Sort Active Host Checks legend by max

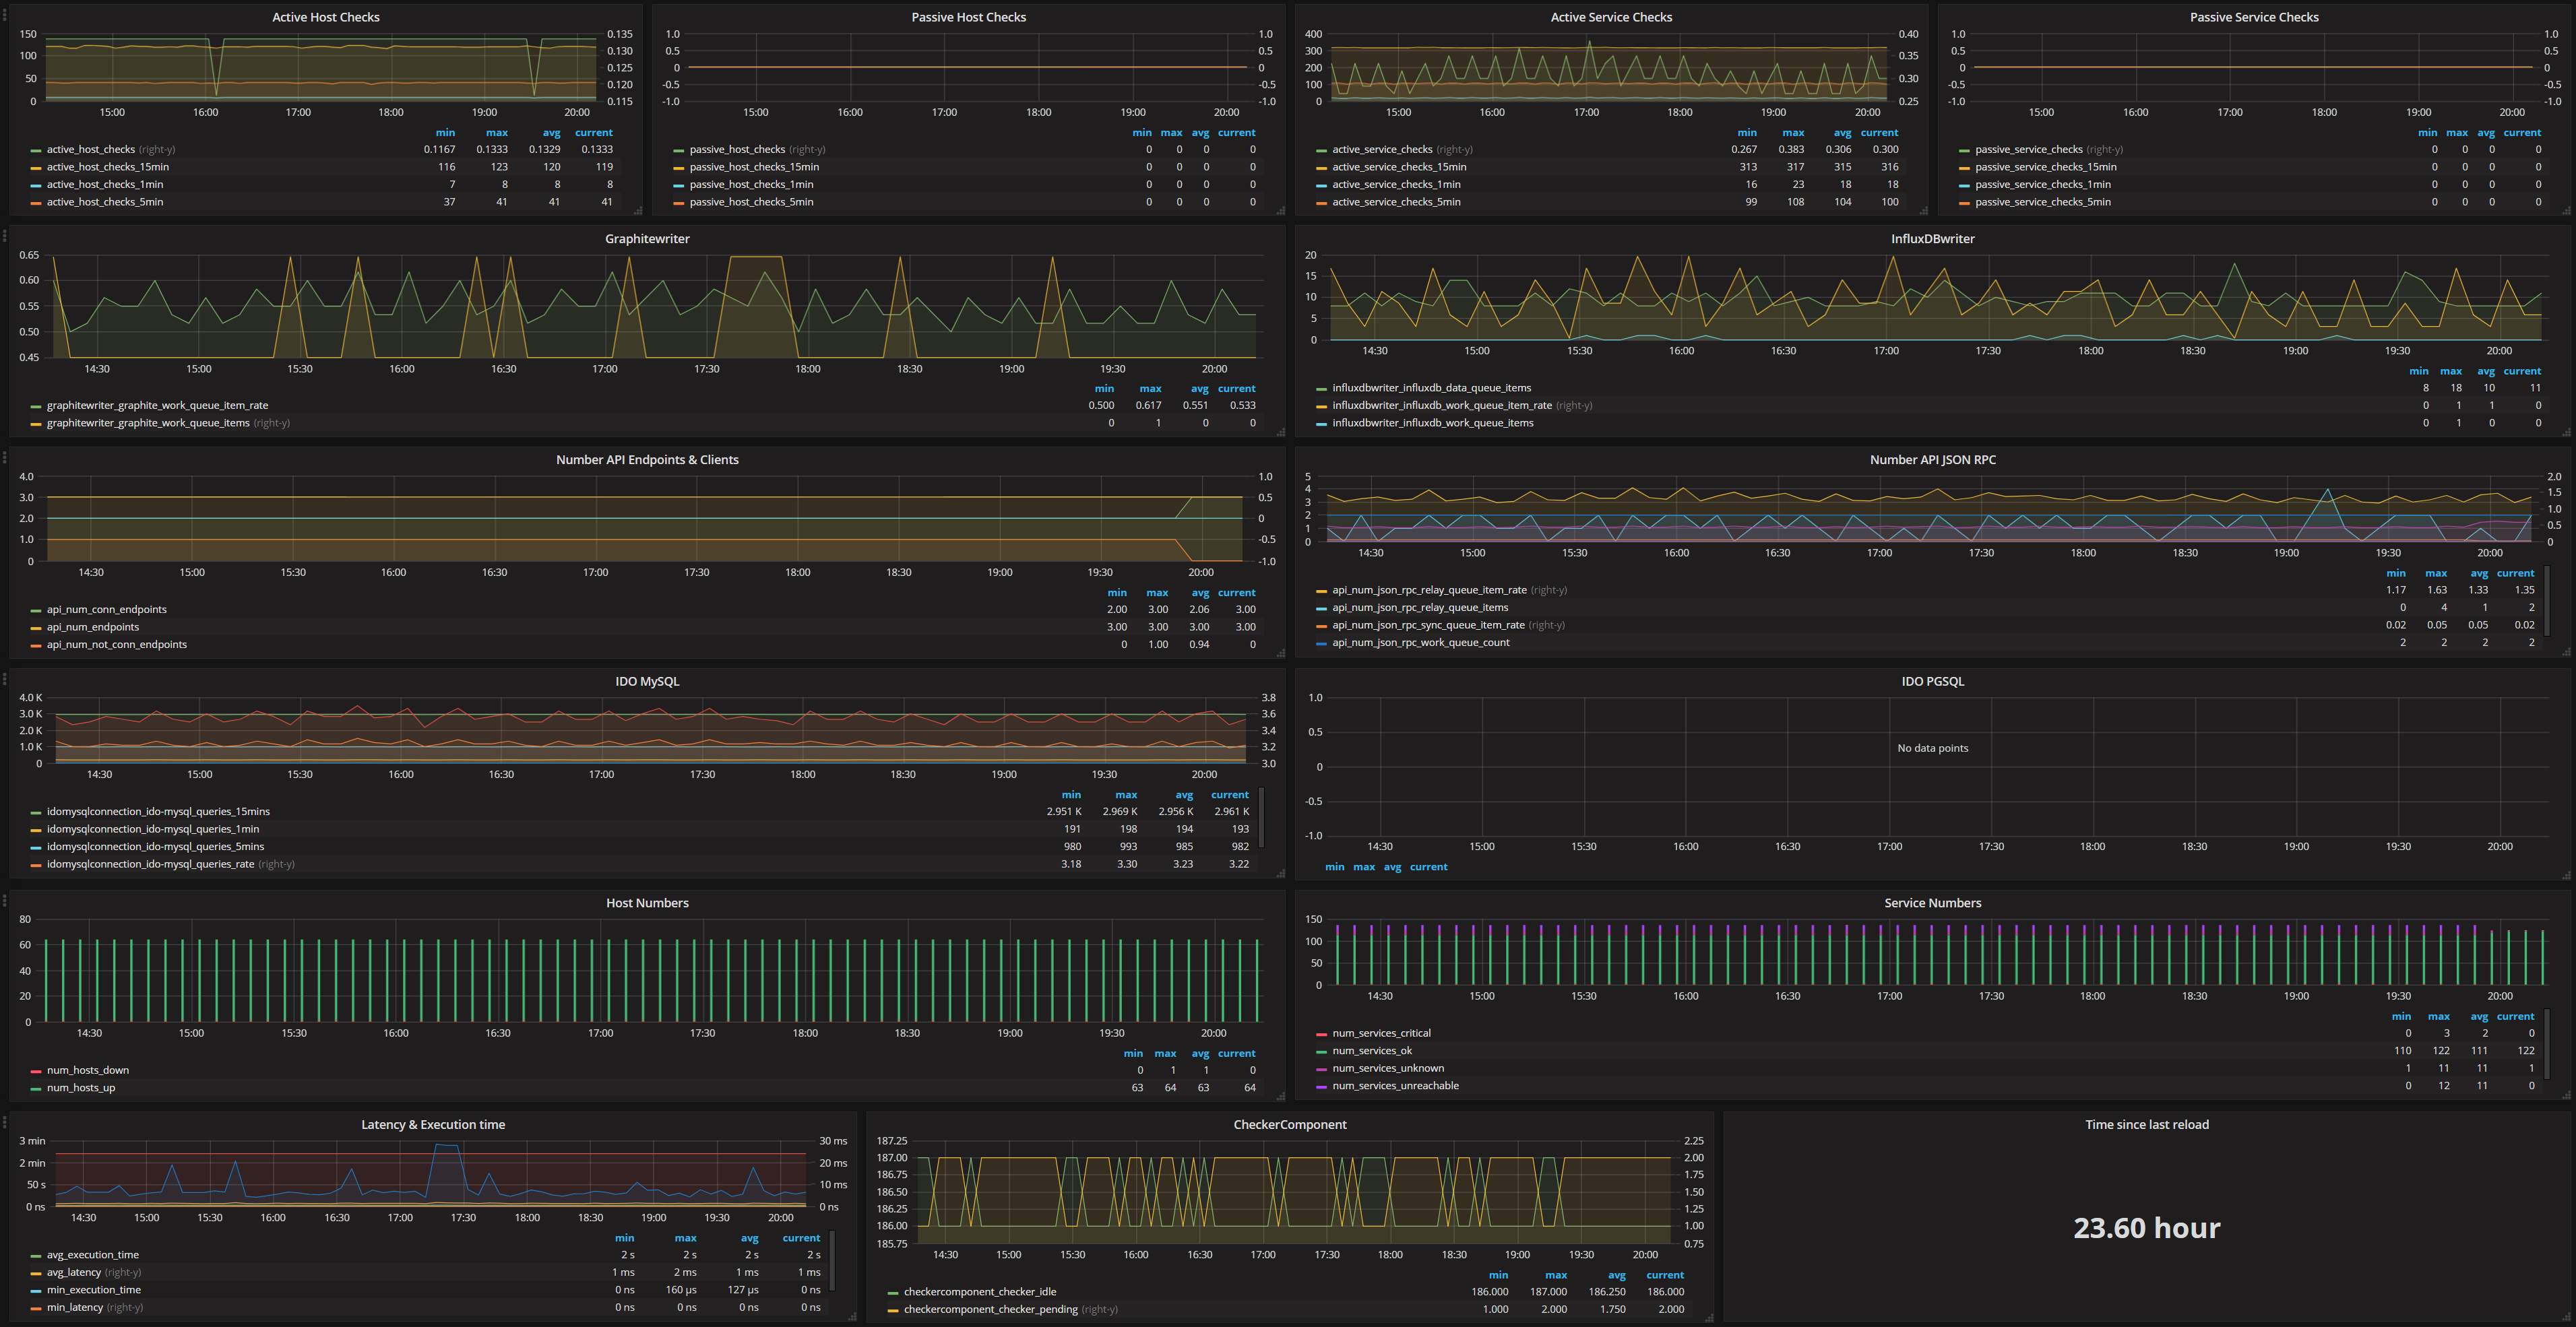tap(496, 132)
